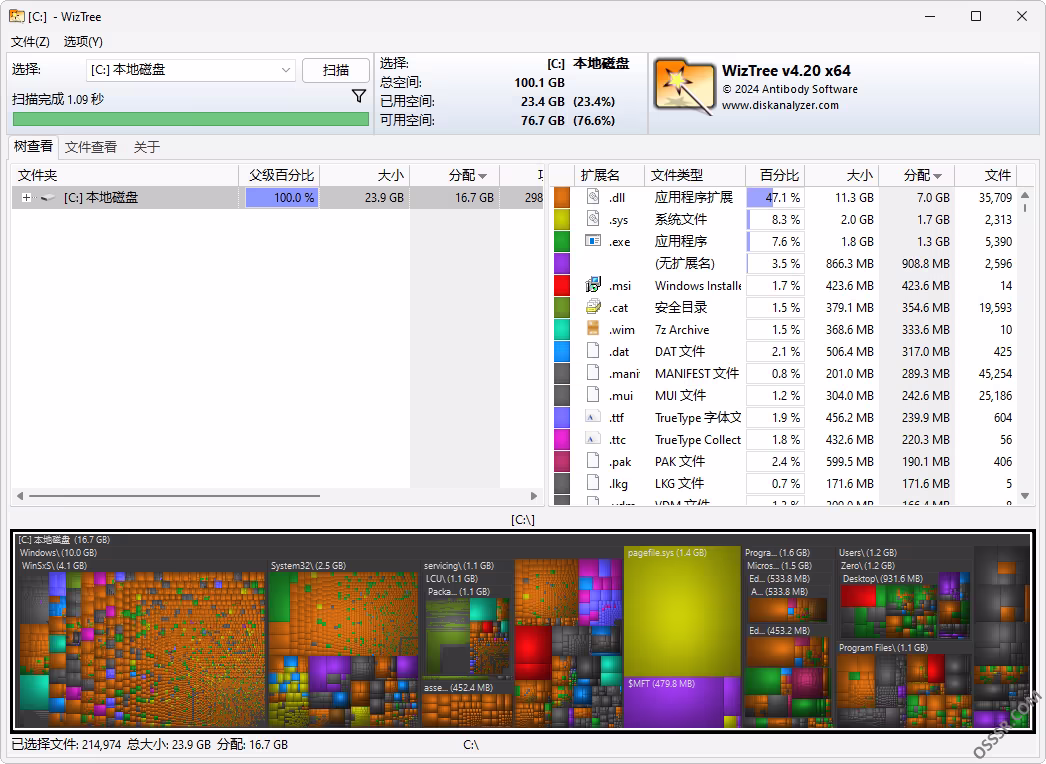Click the yellow .sys color swatch
Image resolution: width=1046 pixels, height=764 pixels.
pos(562,220)
